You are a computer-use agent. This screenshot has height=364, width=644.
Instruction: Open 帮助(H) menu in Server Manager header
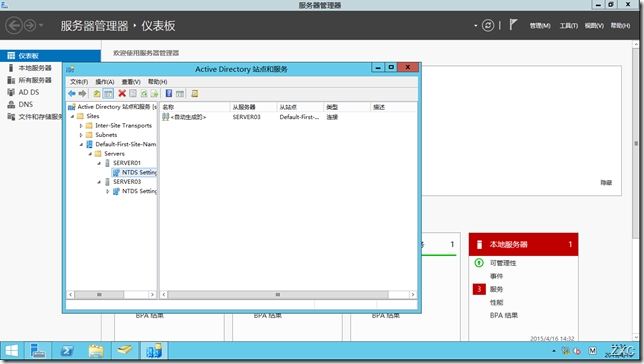tap(620, 25)
